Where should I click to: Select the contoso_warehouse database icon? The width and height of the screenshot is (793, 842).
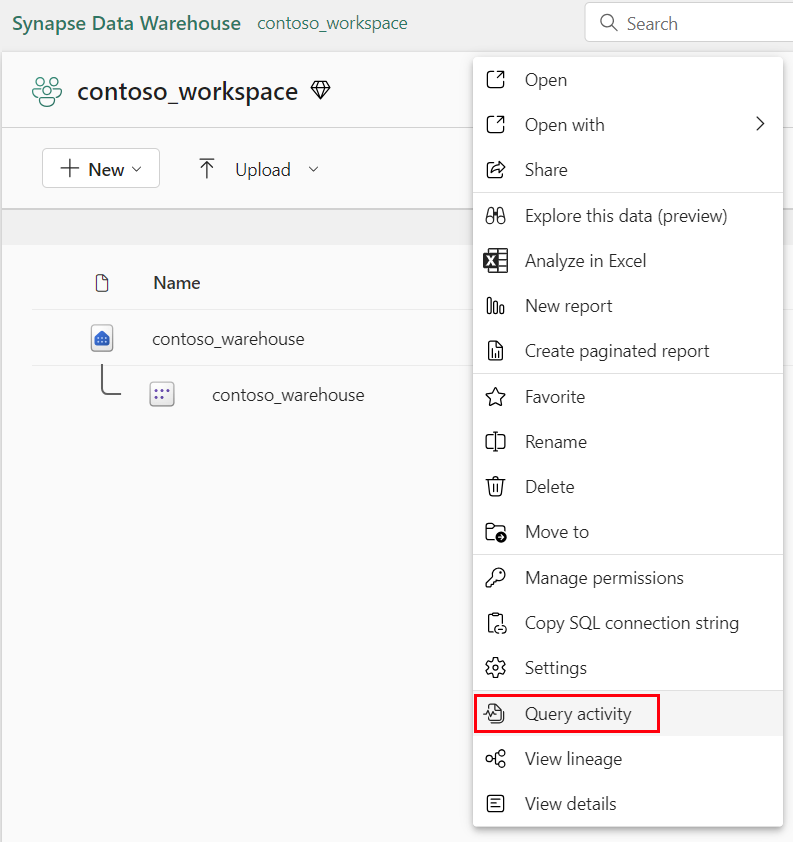(x=101, y=338)
